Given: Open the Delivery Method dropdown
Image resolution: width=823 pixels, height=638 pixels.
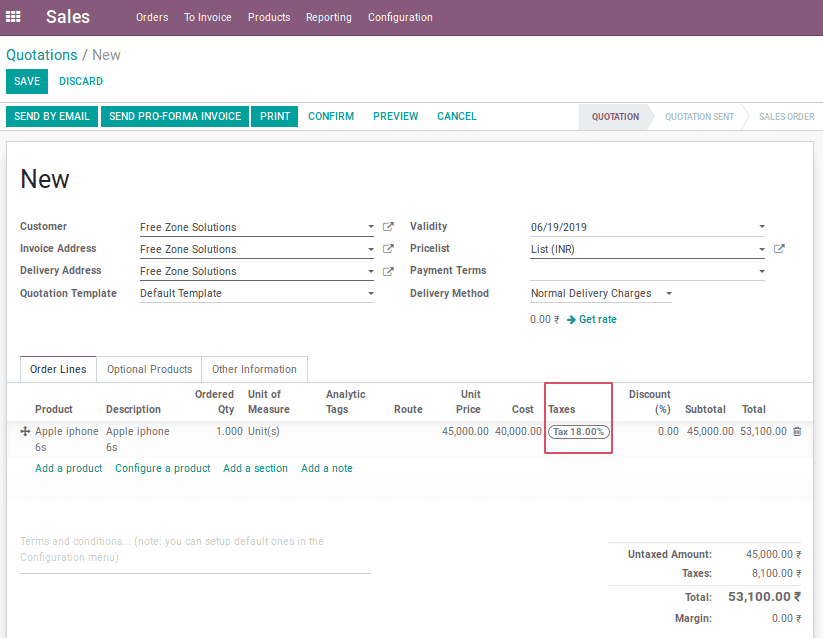Looking at the screenshot, I should (669, 293).
